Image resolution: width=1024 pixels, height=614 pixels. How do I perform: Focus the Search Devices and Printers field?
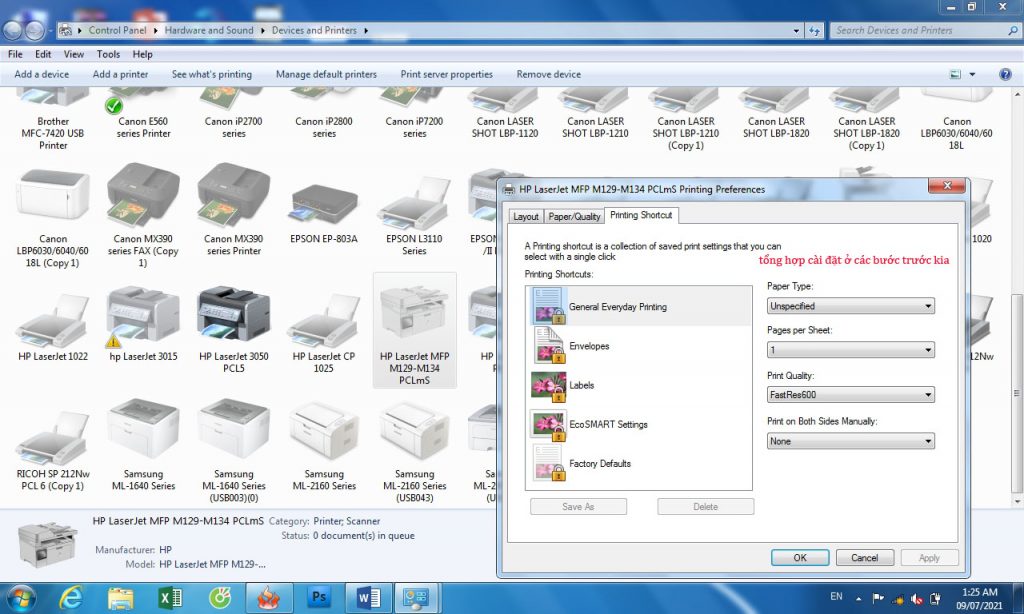925,30
